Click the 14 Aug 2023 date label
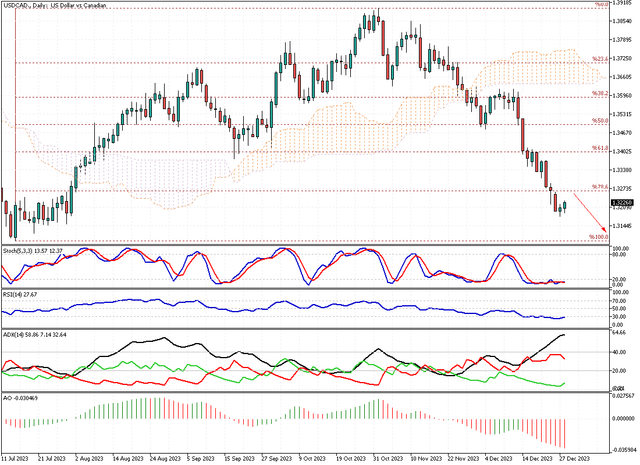Screen dimensions: 640x465 coord(128,459)
